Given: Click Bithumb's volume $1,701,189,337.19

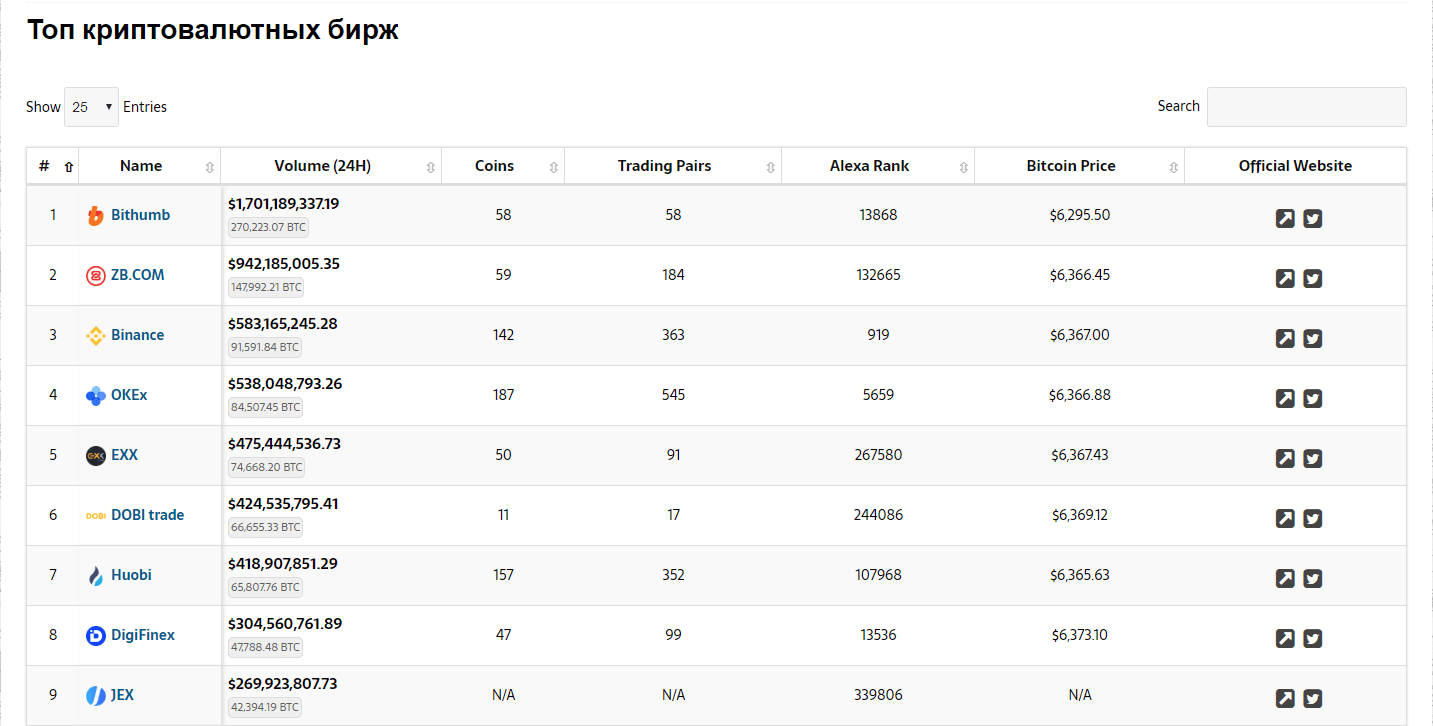Looking at the screenshot, I should click(x=283, y=204).
